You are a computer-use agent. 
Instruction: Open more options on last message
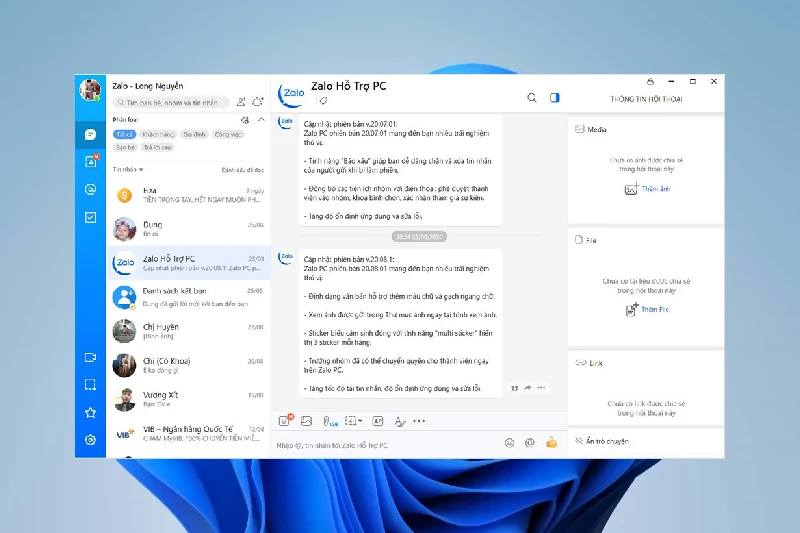coord(541,388)
